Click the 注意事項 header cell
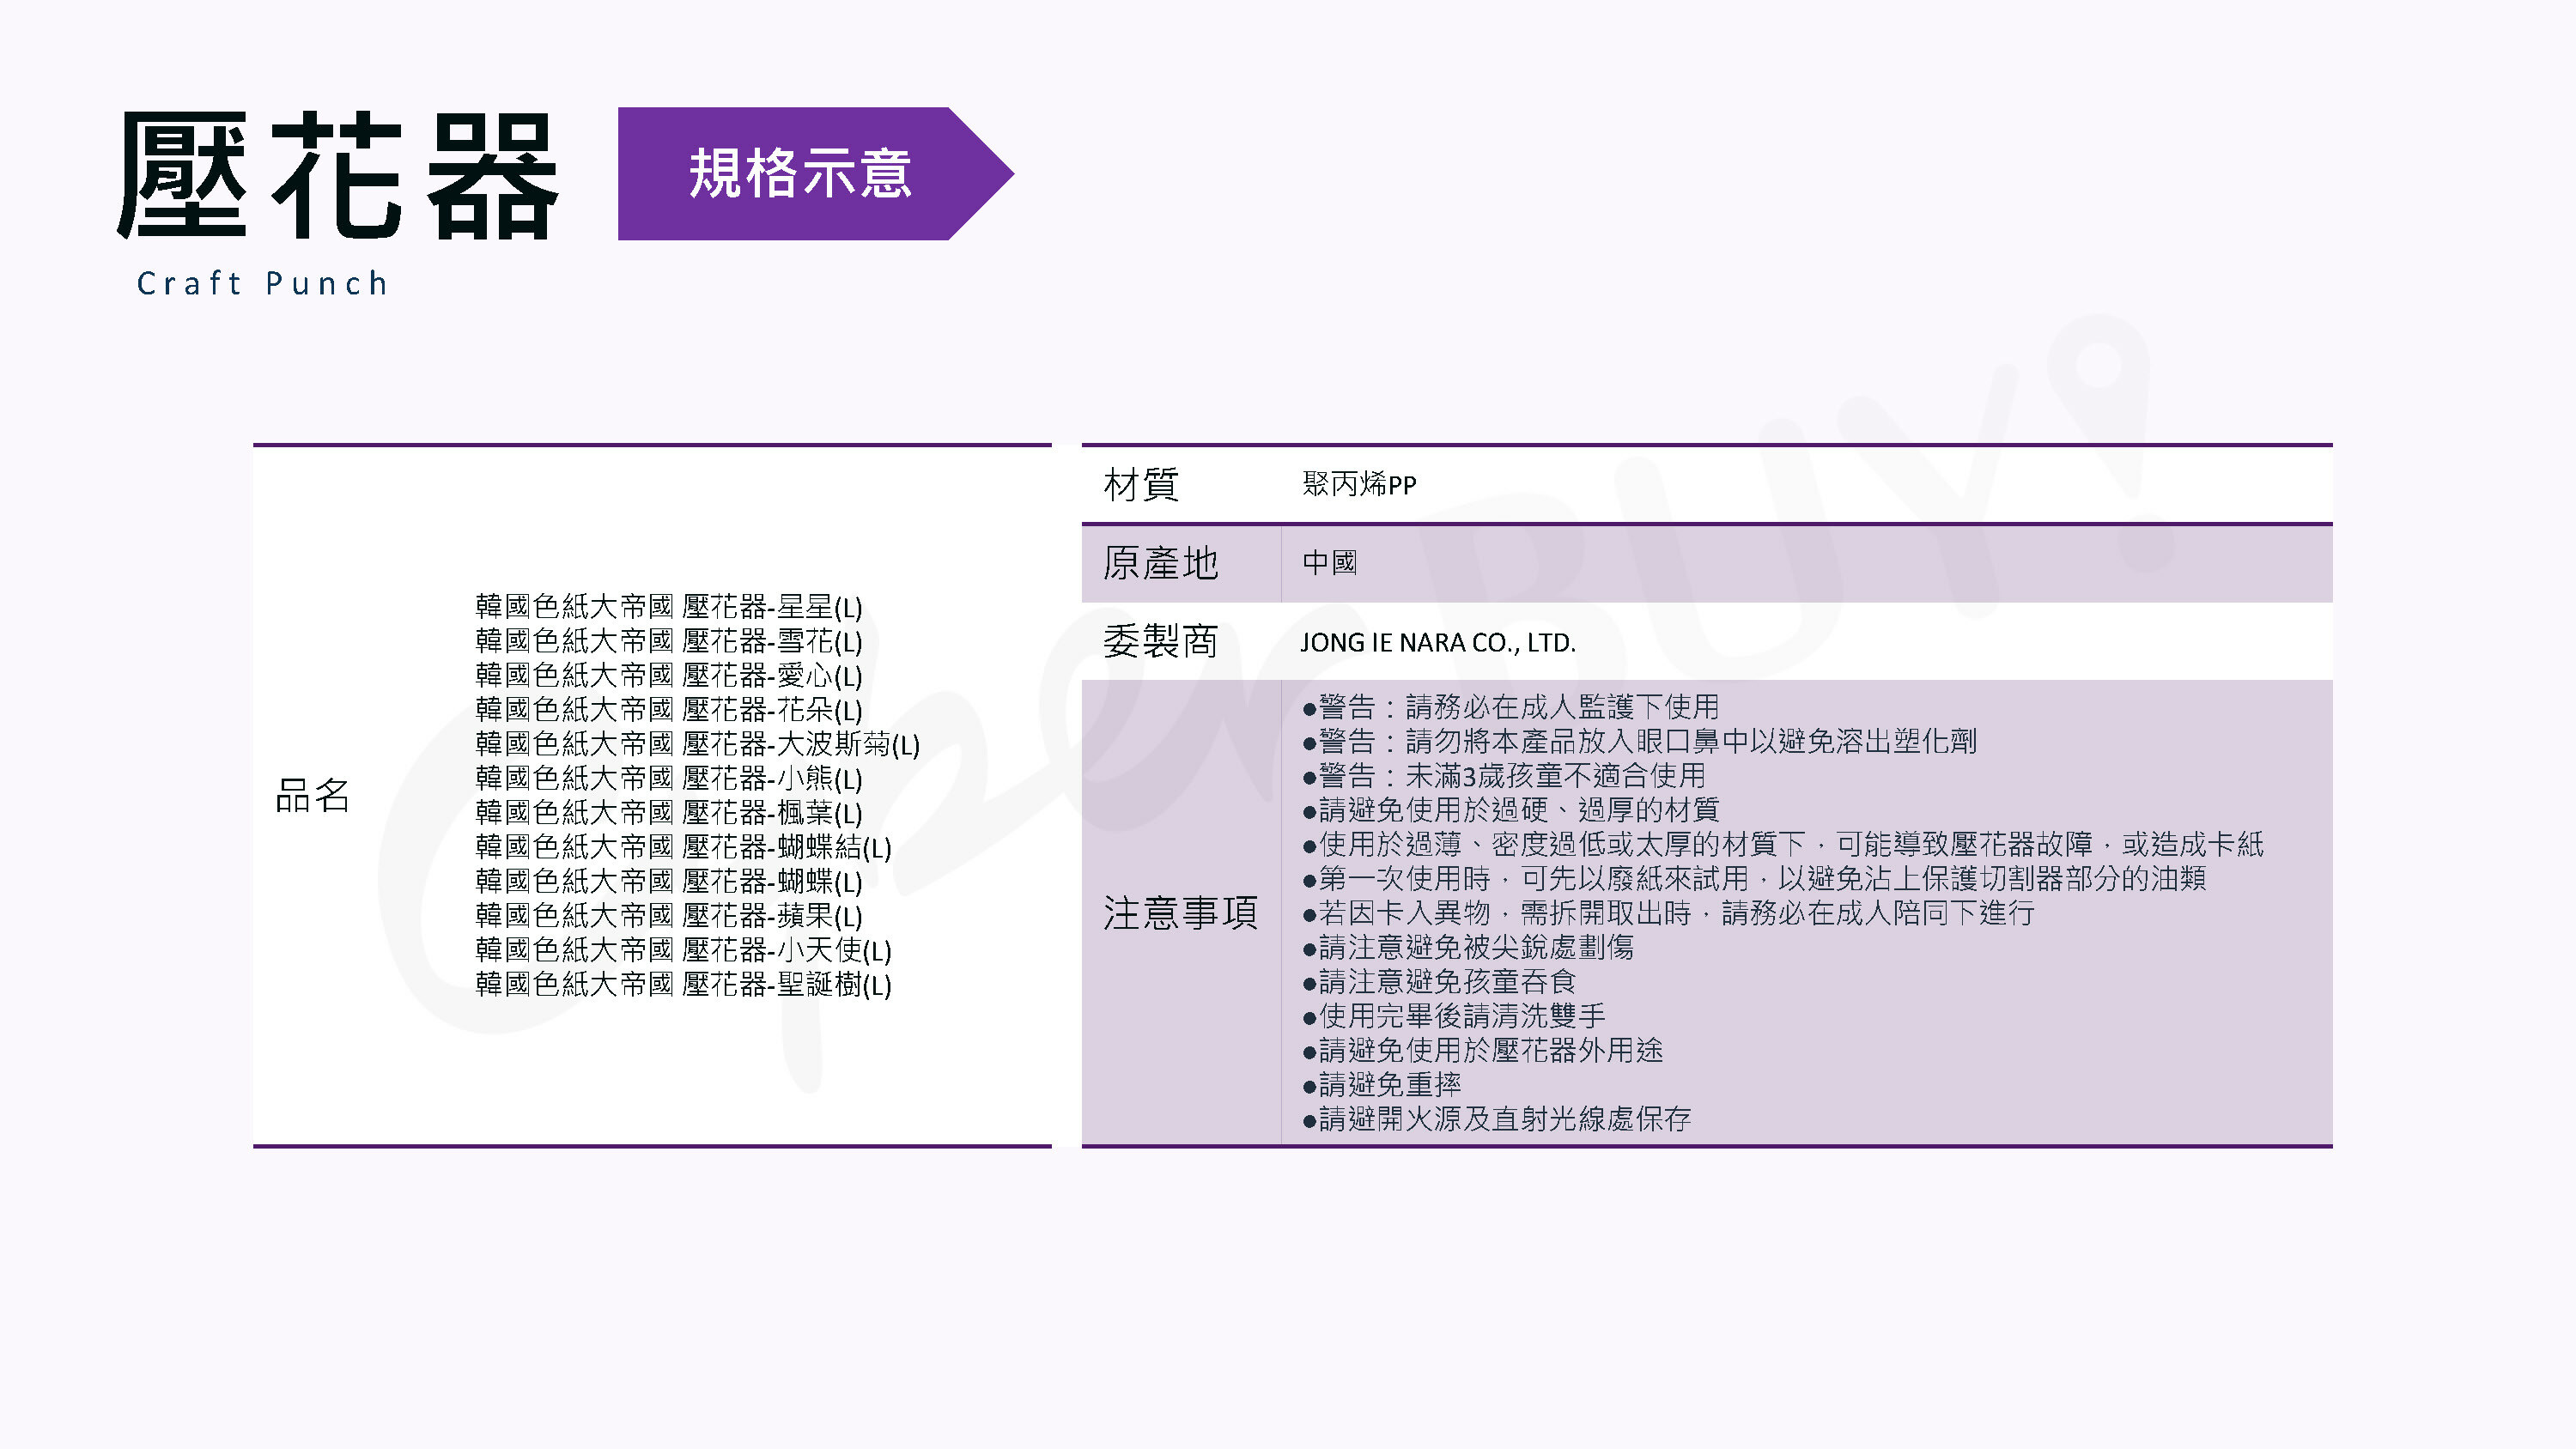The height and width of the screenshot is (1449, 2576). (1180, 913)
